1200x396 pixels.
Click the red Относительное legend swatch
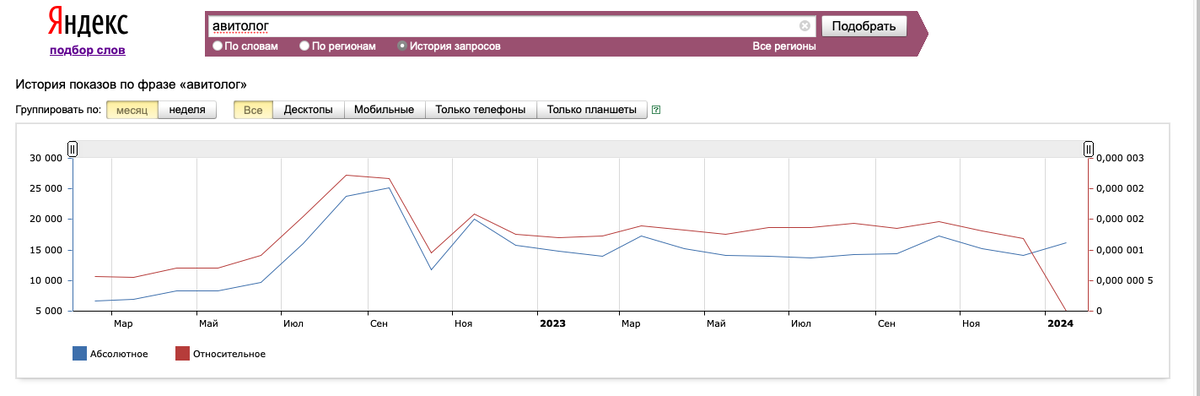[x=182, y=353]
